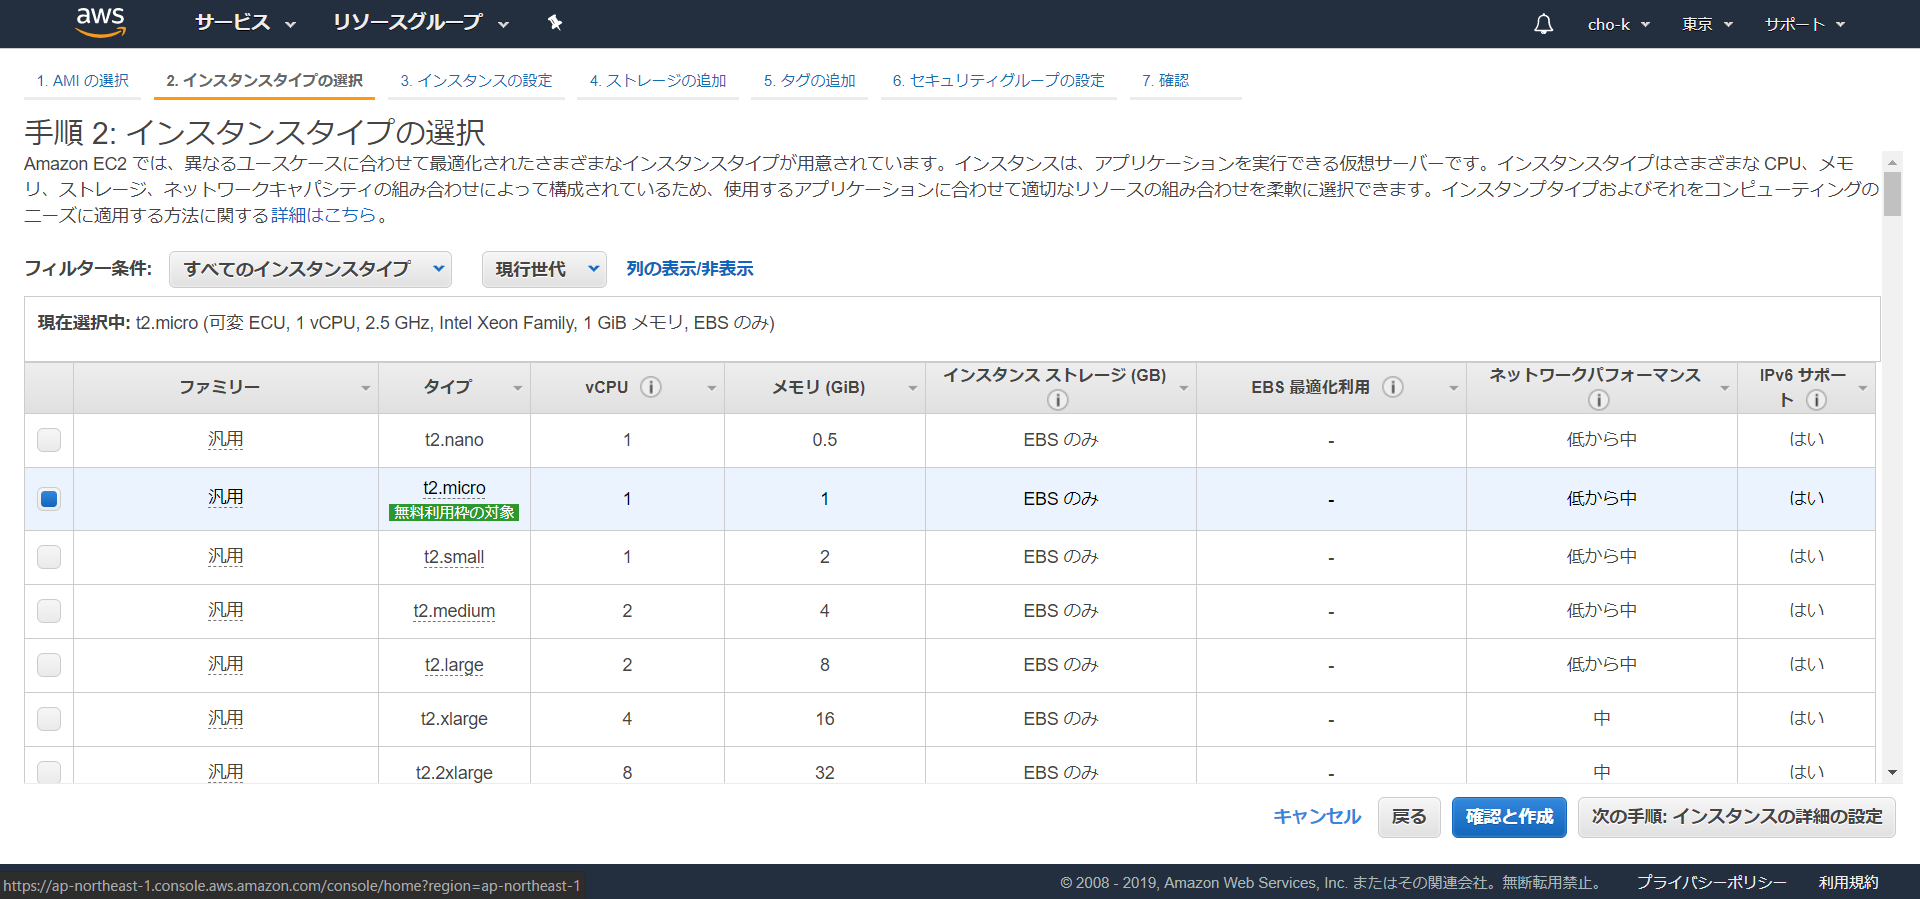Open the 東京 region menu
This screenshot has width=1920, height=899.
coord(1707,24)
